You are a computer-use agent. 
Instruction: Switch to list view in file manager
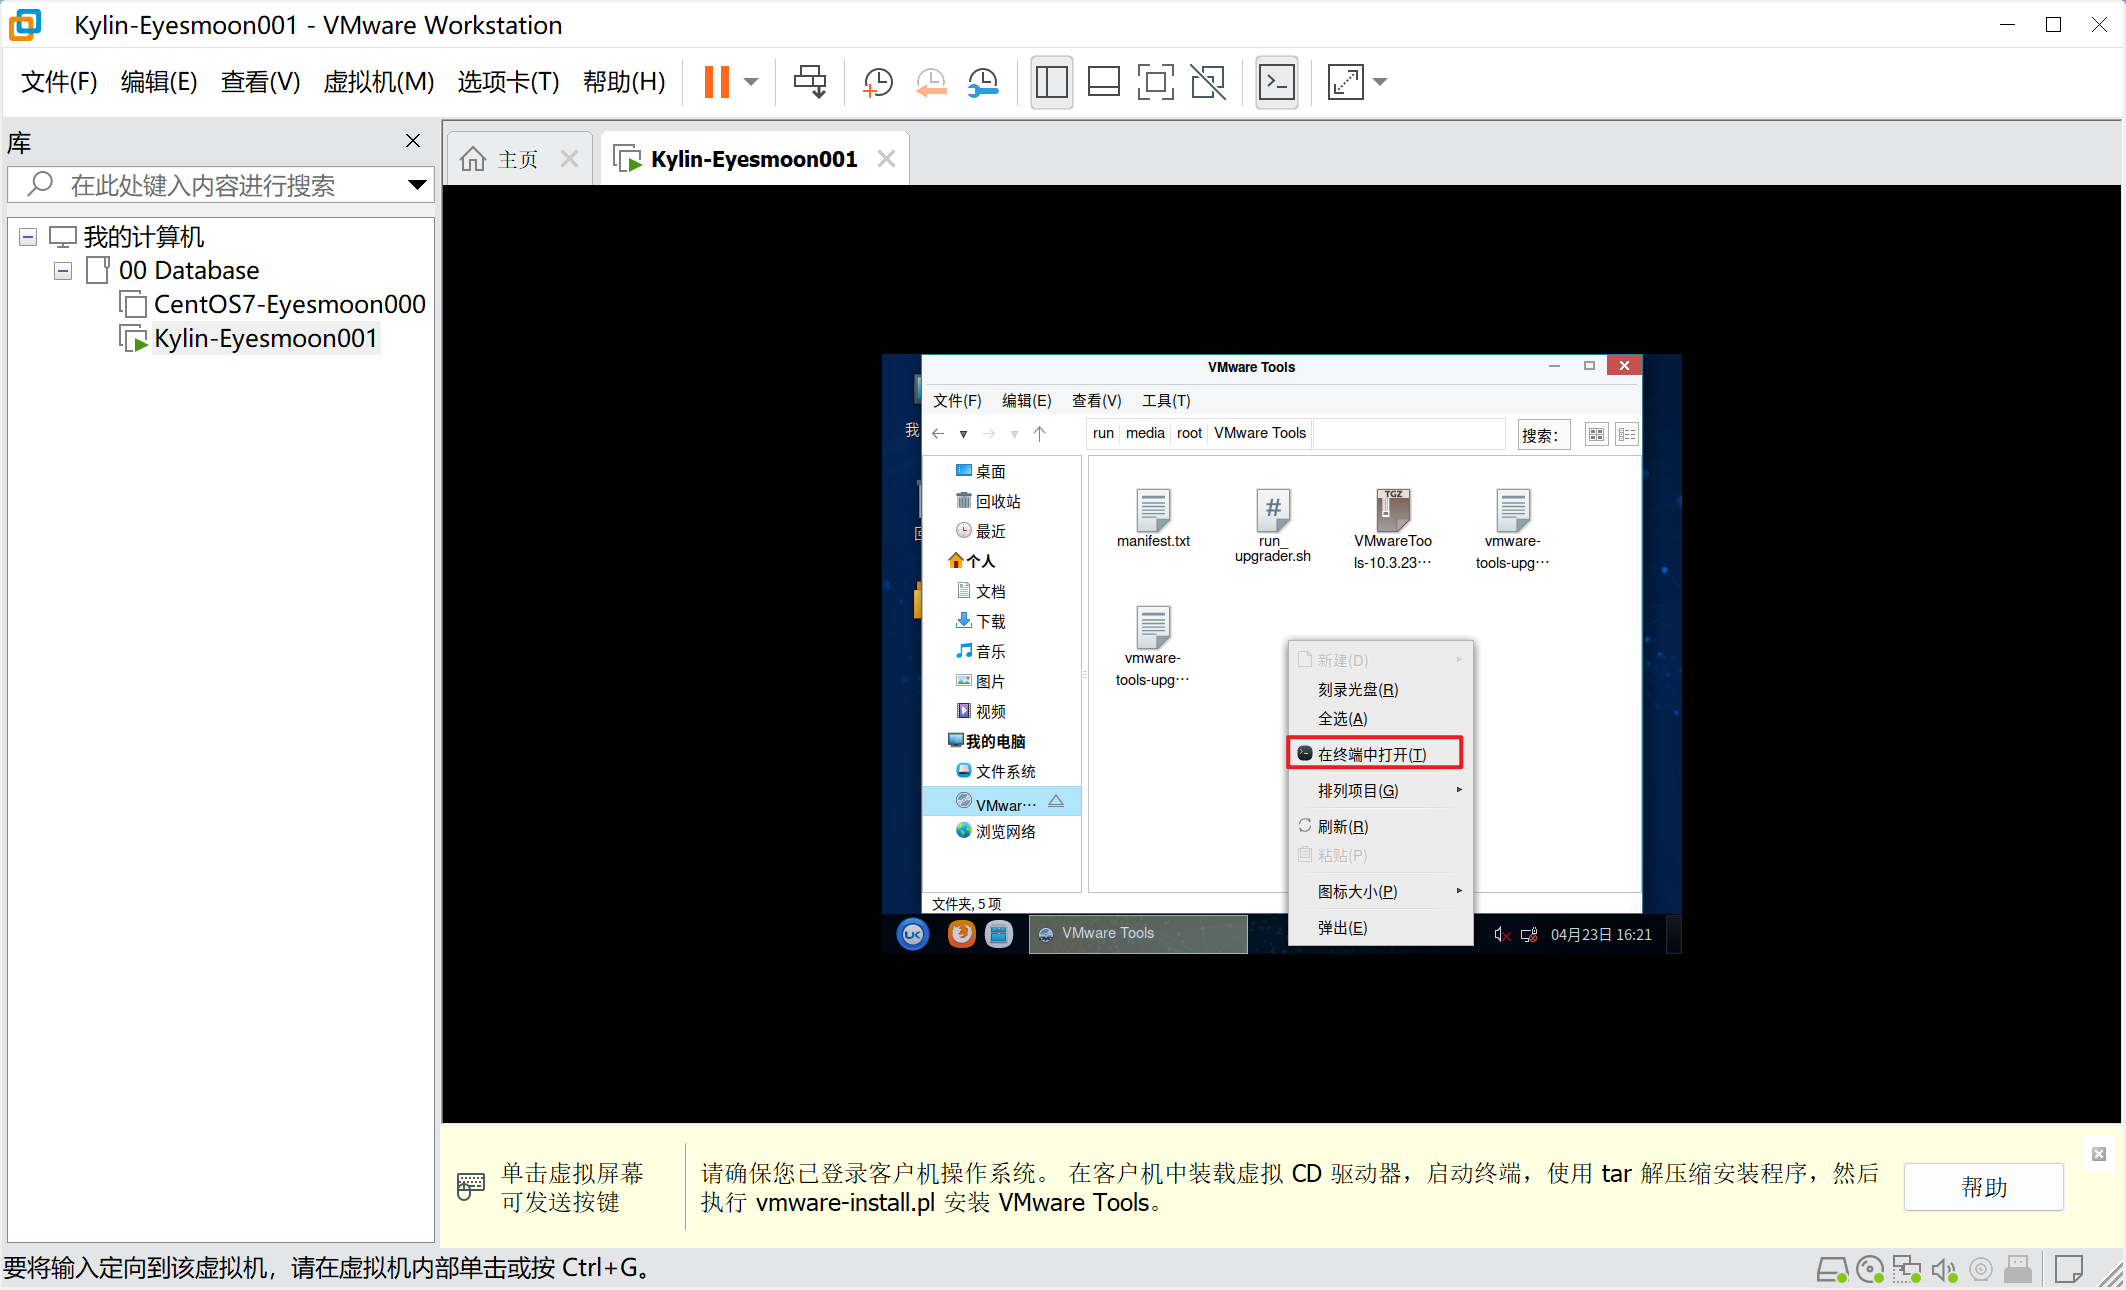pos(1627,435)
